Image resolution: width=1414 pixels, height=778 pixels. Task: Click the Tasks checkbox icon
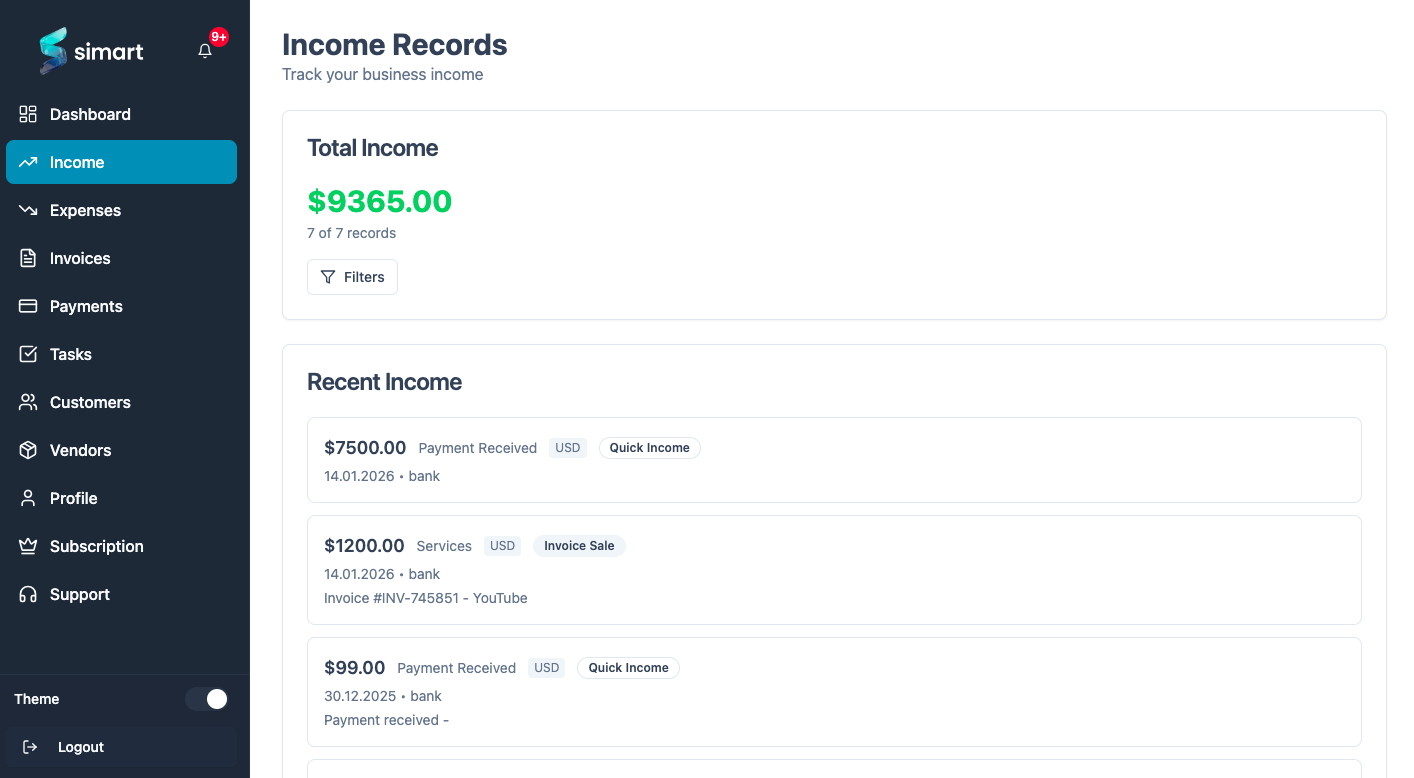pos(28,354)
